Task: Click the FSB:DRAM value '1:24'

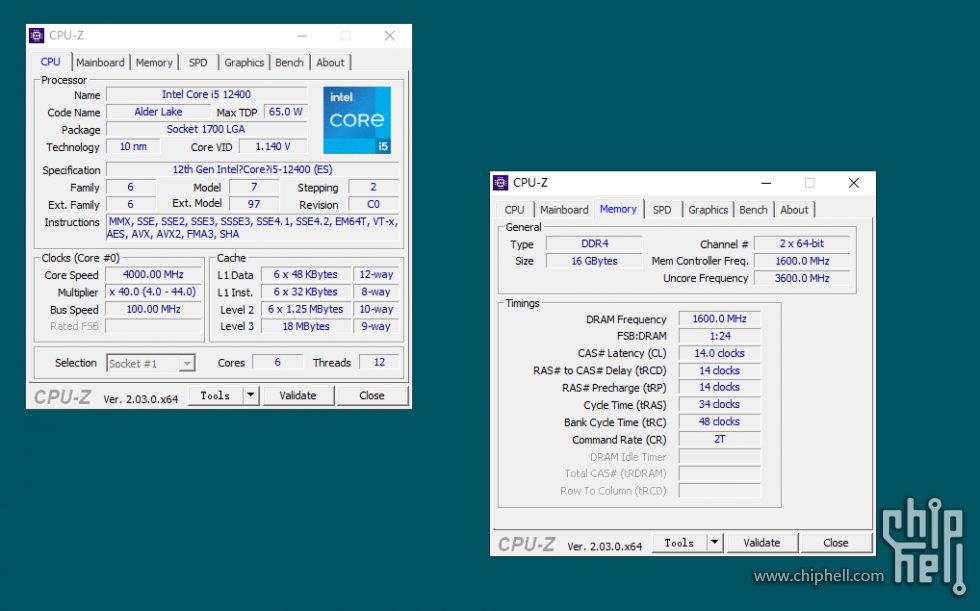Action: [719, 336]
